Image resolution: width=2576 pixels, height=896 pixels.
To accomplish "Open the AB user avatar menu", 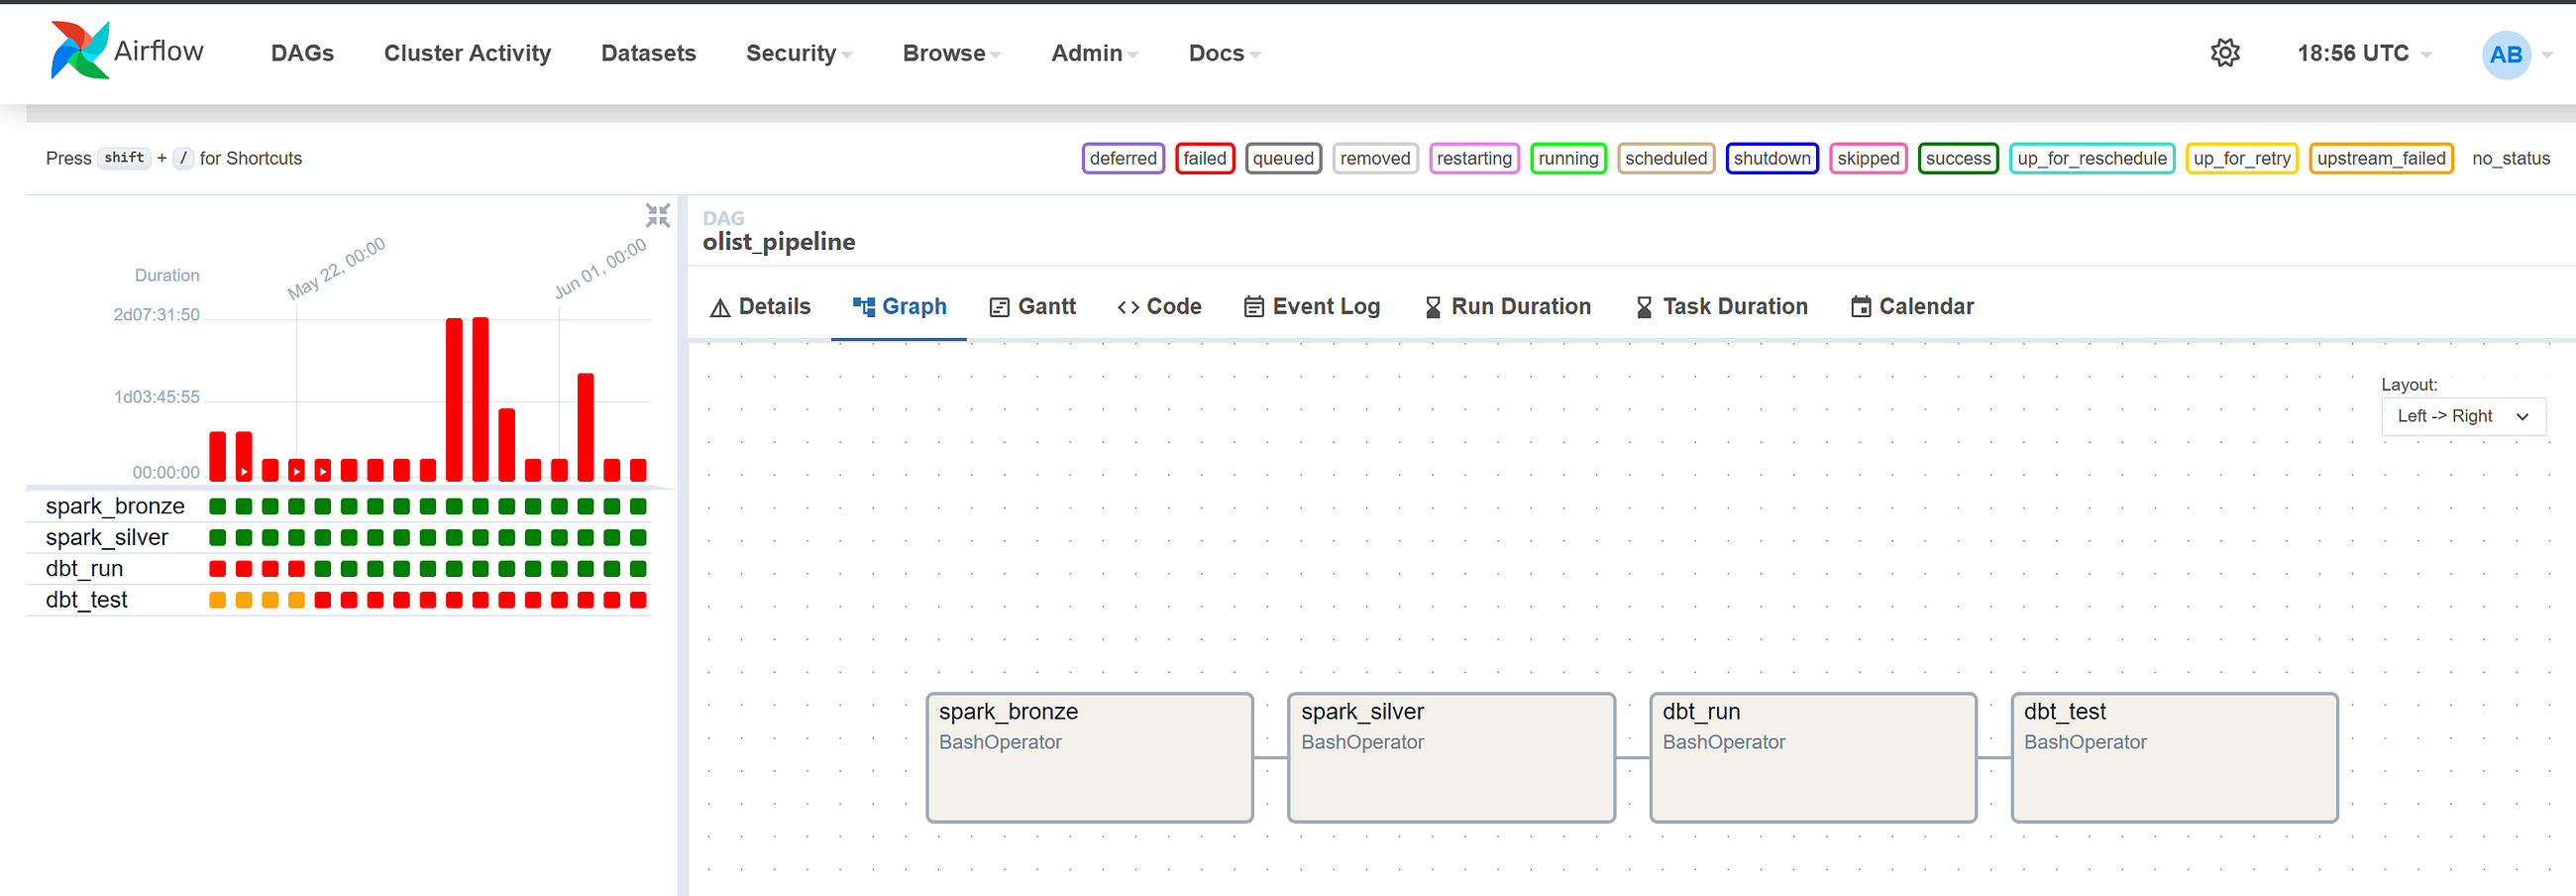I will coord(2505,54).
